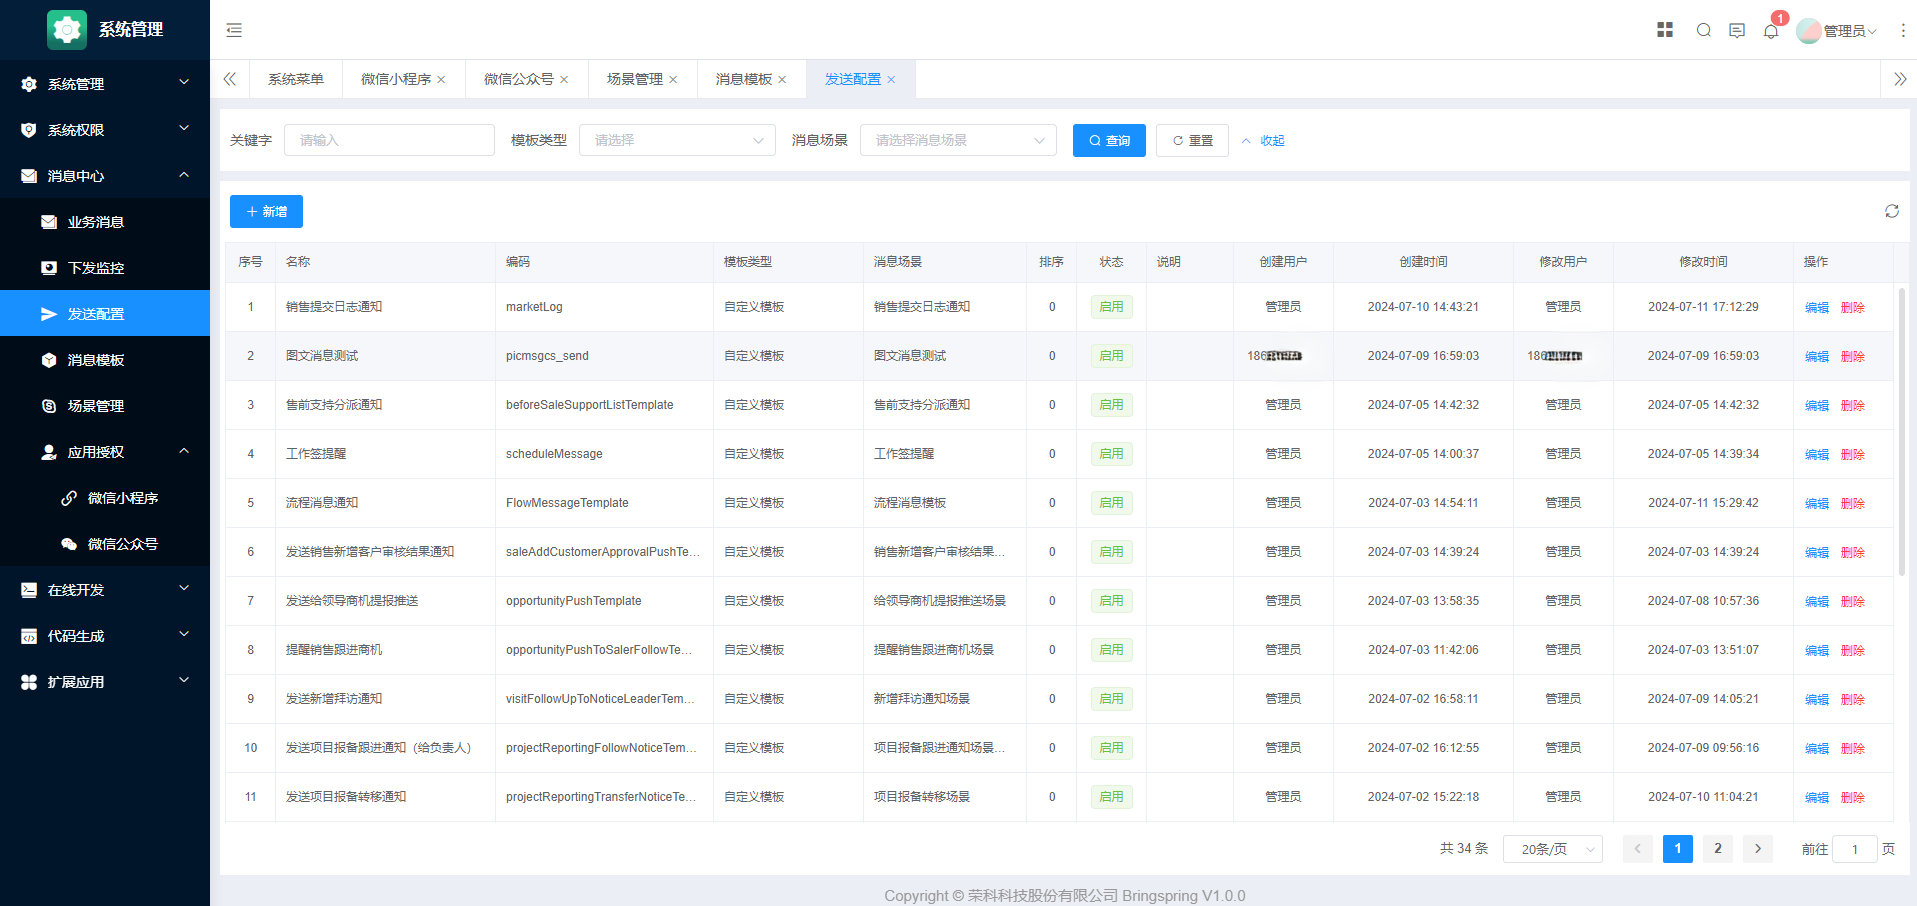
Task: Open the 模板类型 dropdown
Action: click(x=677, y=140)
